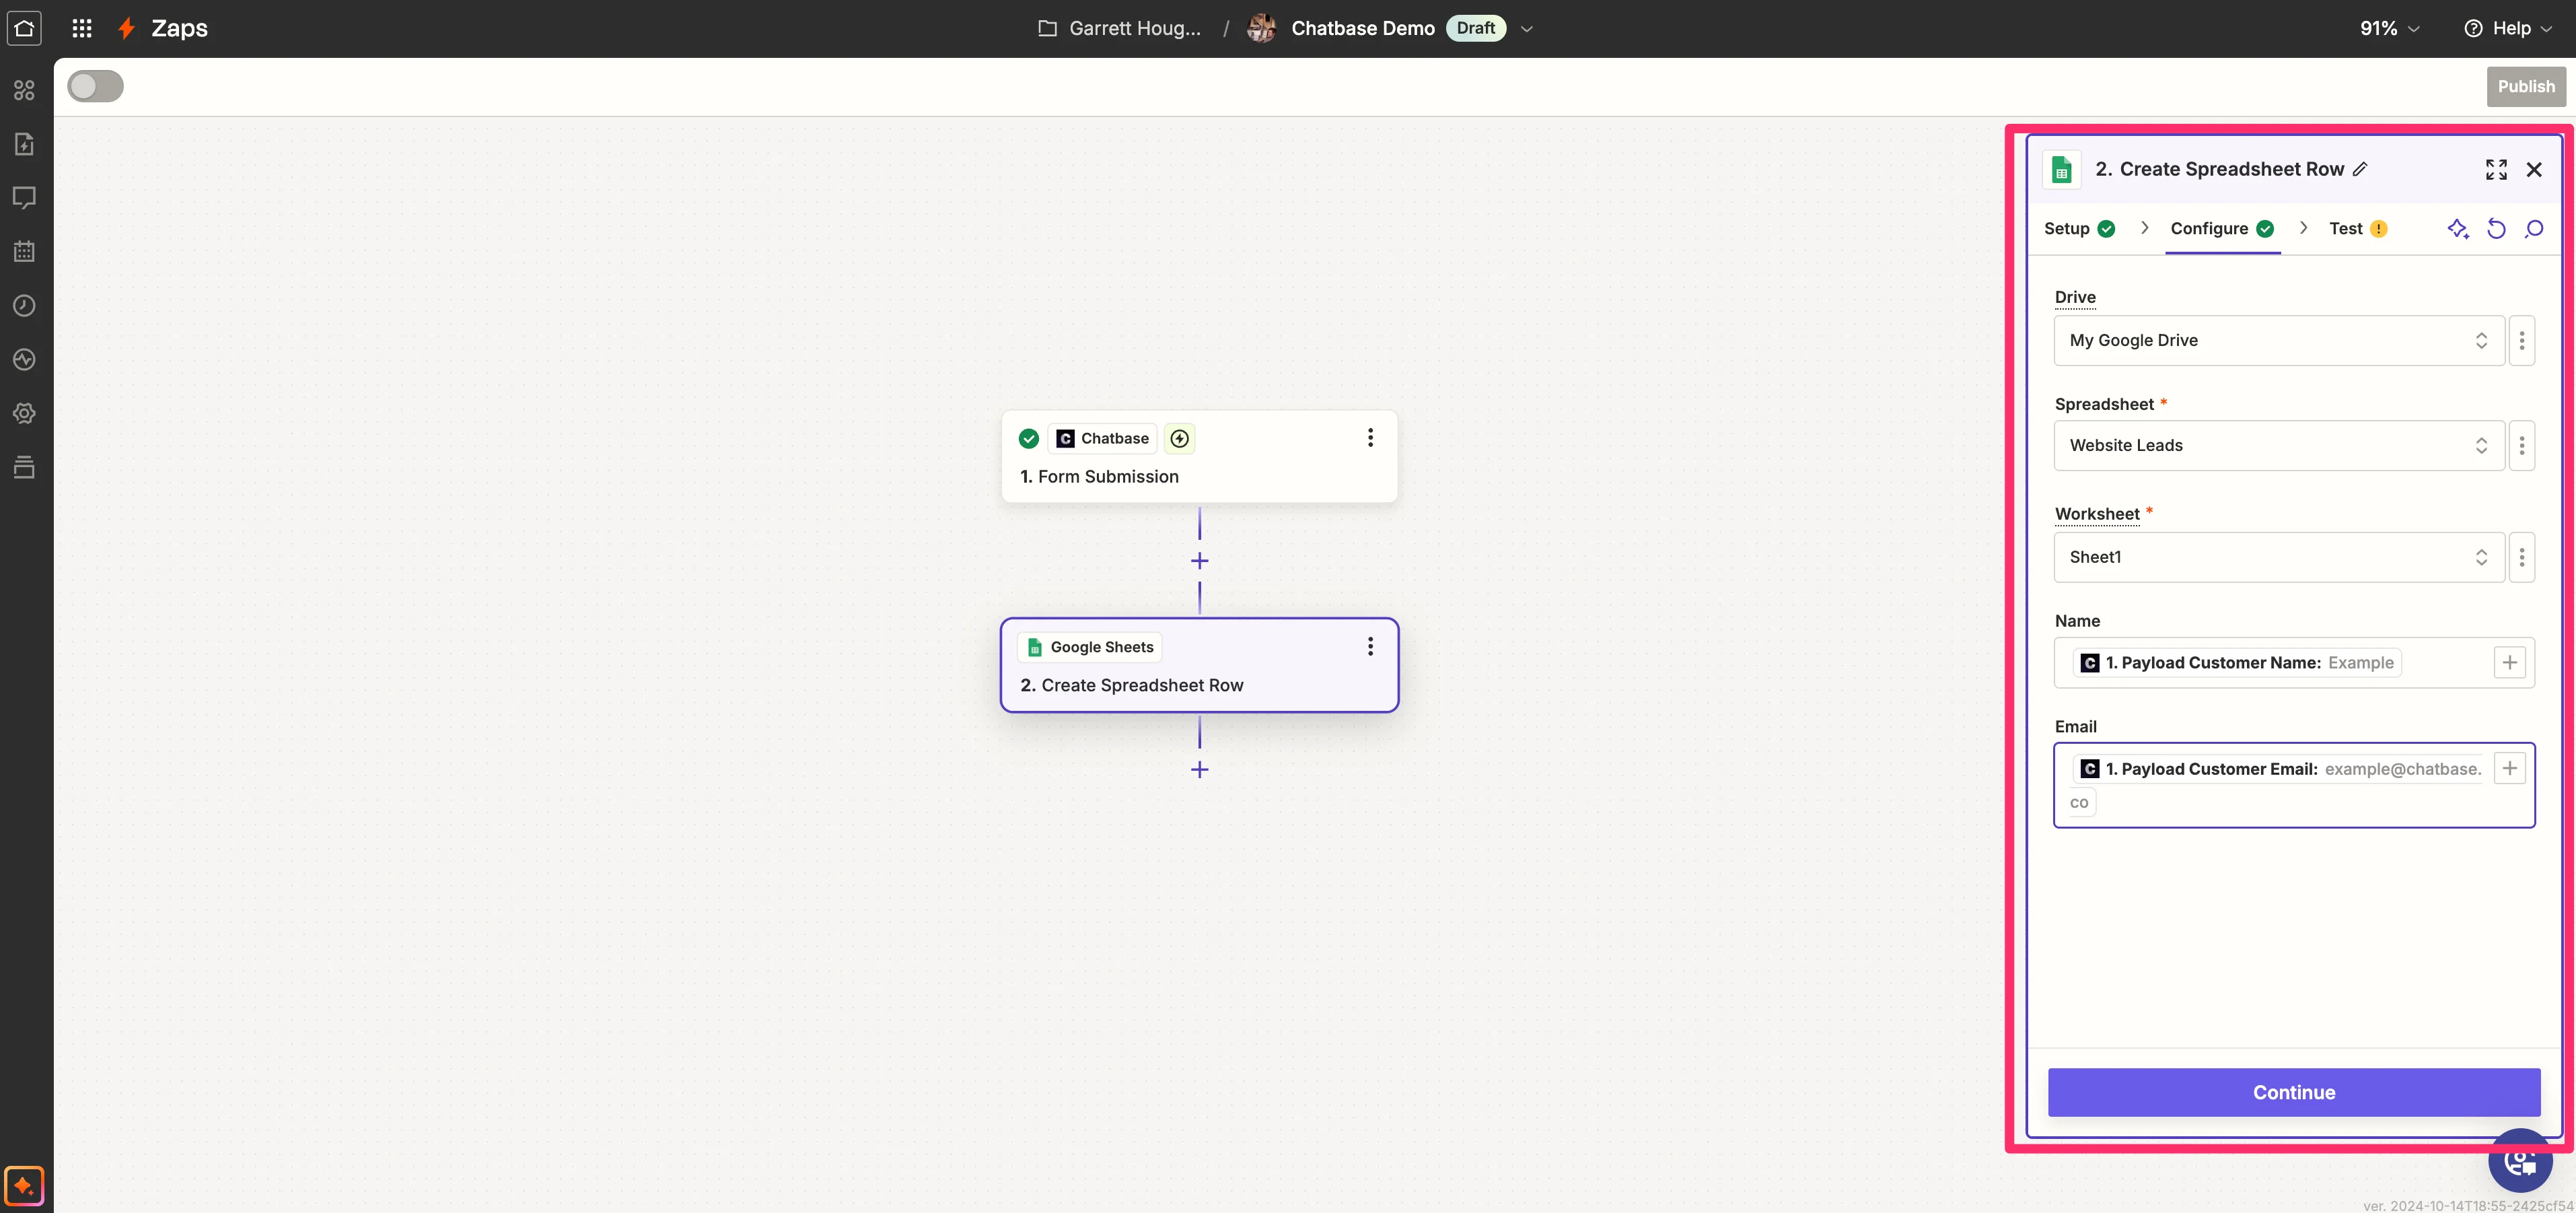This screenshot has width=2576, height=1213.
Task: Add step with plus between Chatbase and Sheets
Action: click(x=1199, y=561)
